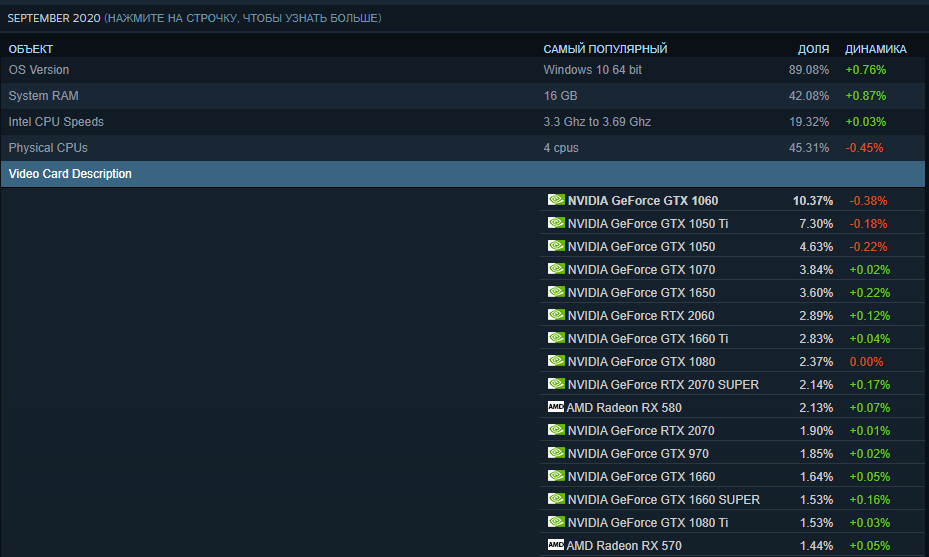Viewport: 929px width, 557px height.
Task: Click the -0.38% change of GTX 1060
Action: (869, 201)
